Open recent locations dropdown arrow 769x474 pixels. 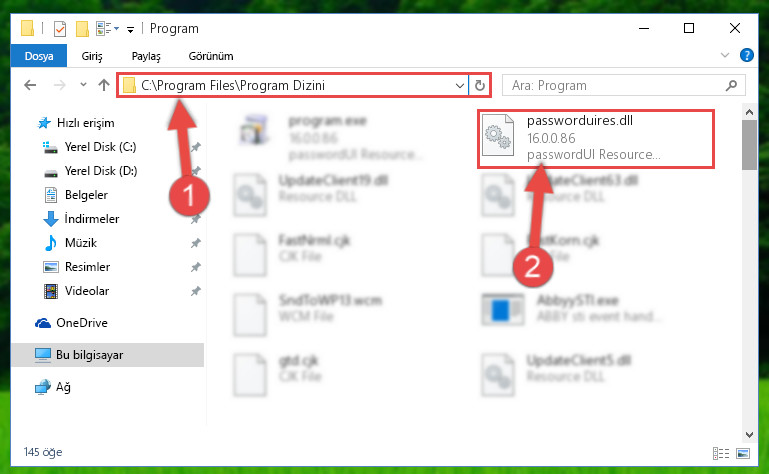[83, 85]
